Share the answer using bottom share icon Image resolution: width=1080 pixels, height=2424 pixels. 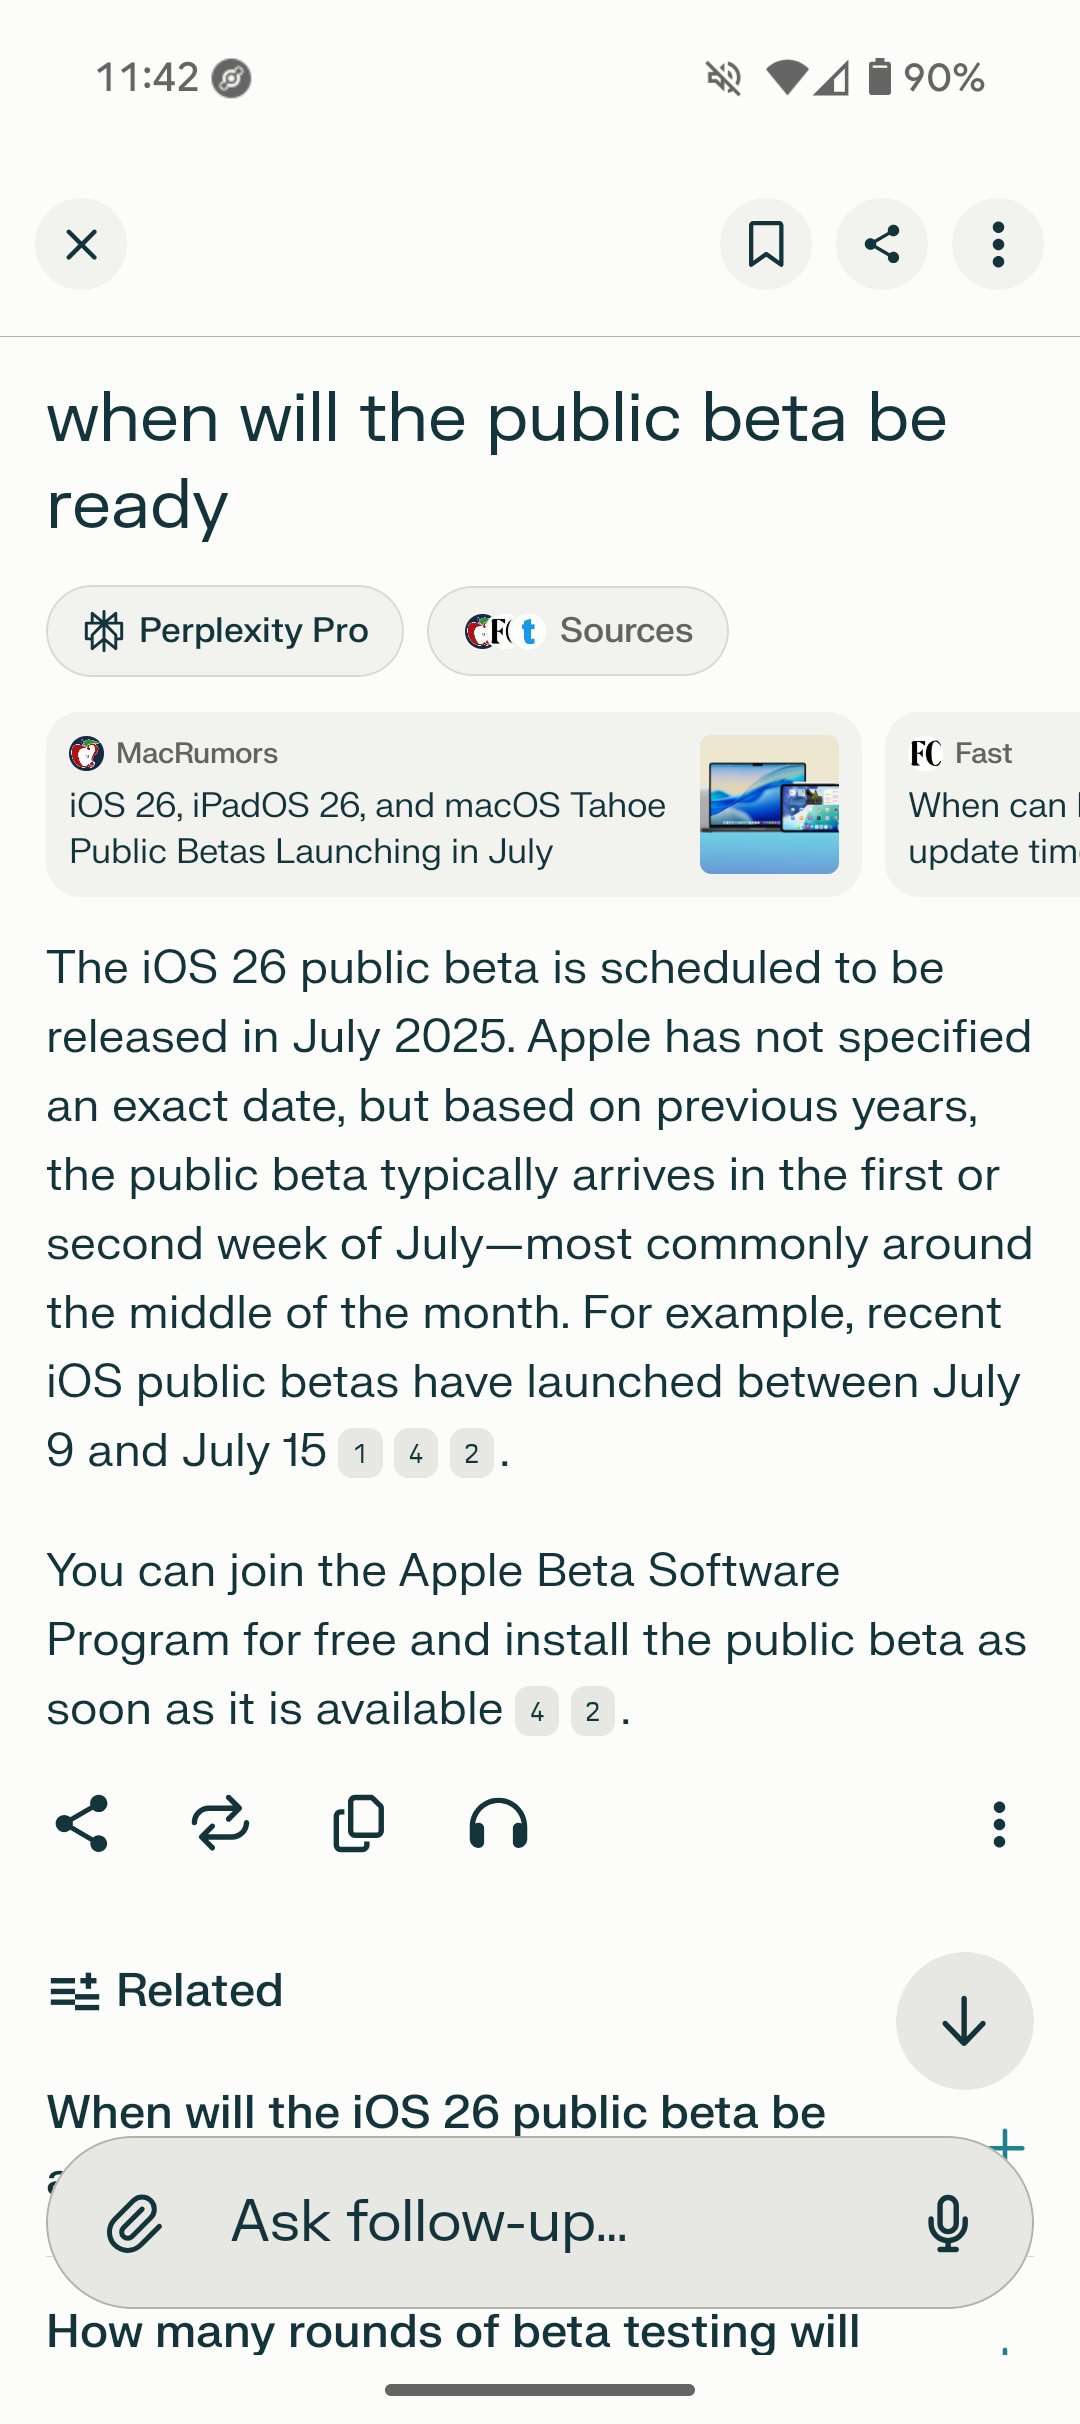coord(82,1824)
